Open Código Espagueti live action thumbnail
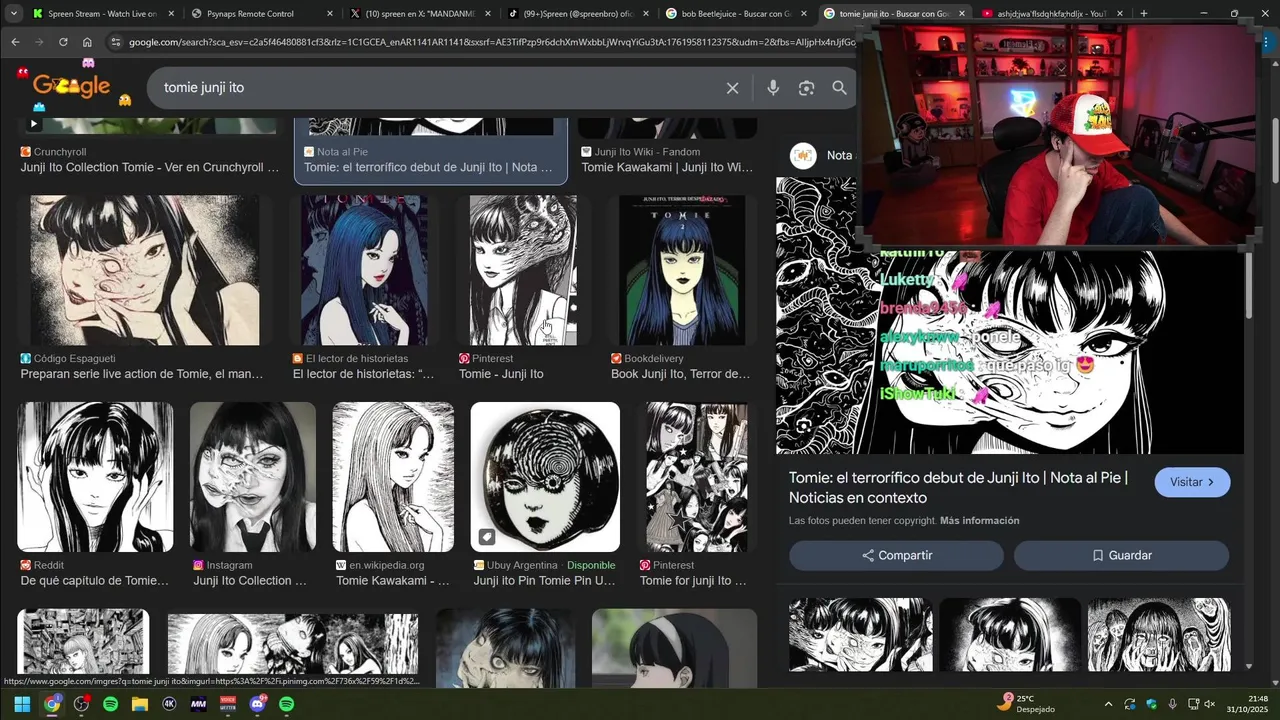This screenshot has height=720, width=1280. point(145,270)
